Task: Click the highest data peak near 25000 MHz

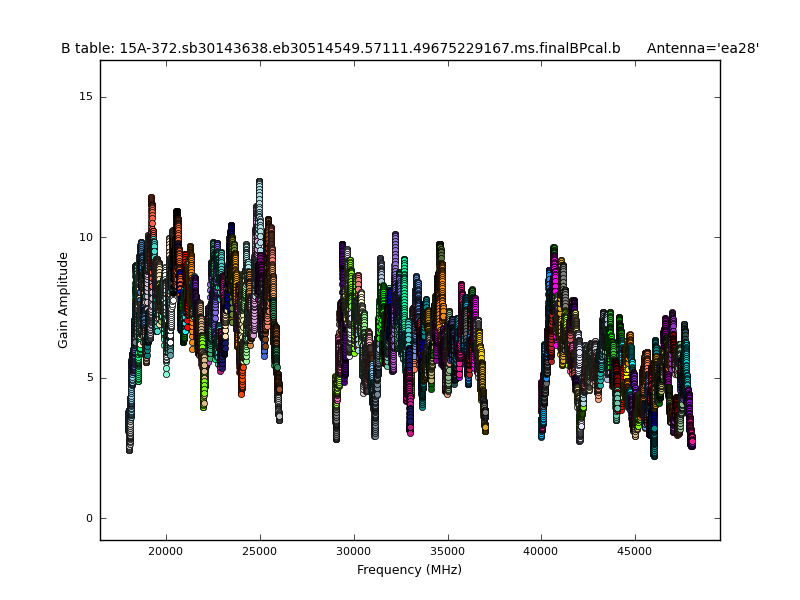Action: click(259, 183)
